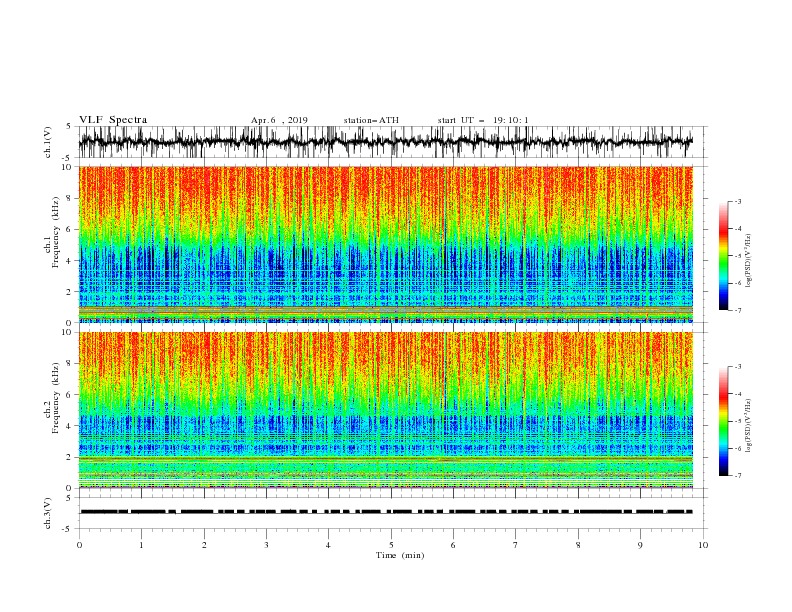Select the ch.1 color bar "log(PSD)(V²/Hz)" label
This screenshot has height=612, width=792.
point(749,261)
